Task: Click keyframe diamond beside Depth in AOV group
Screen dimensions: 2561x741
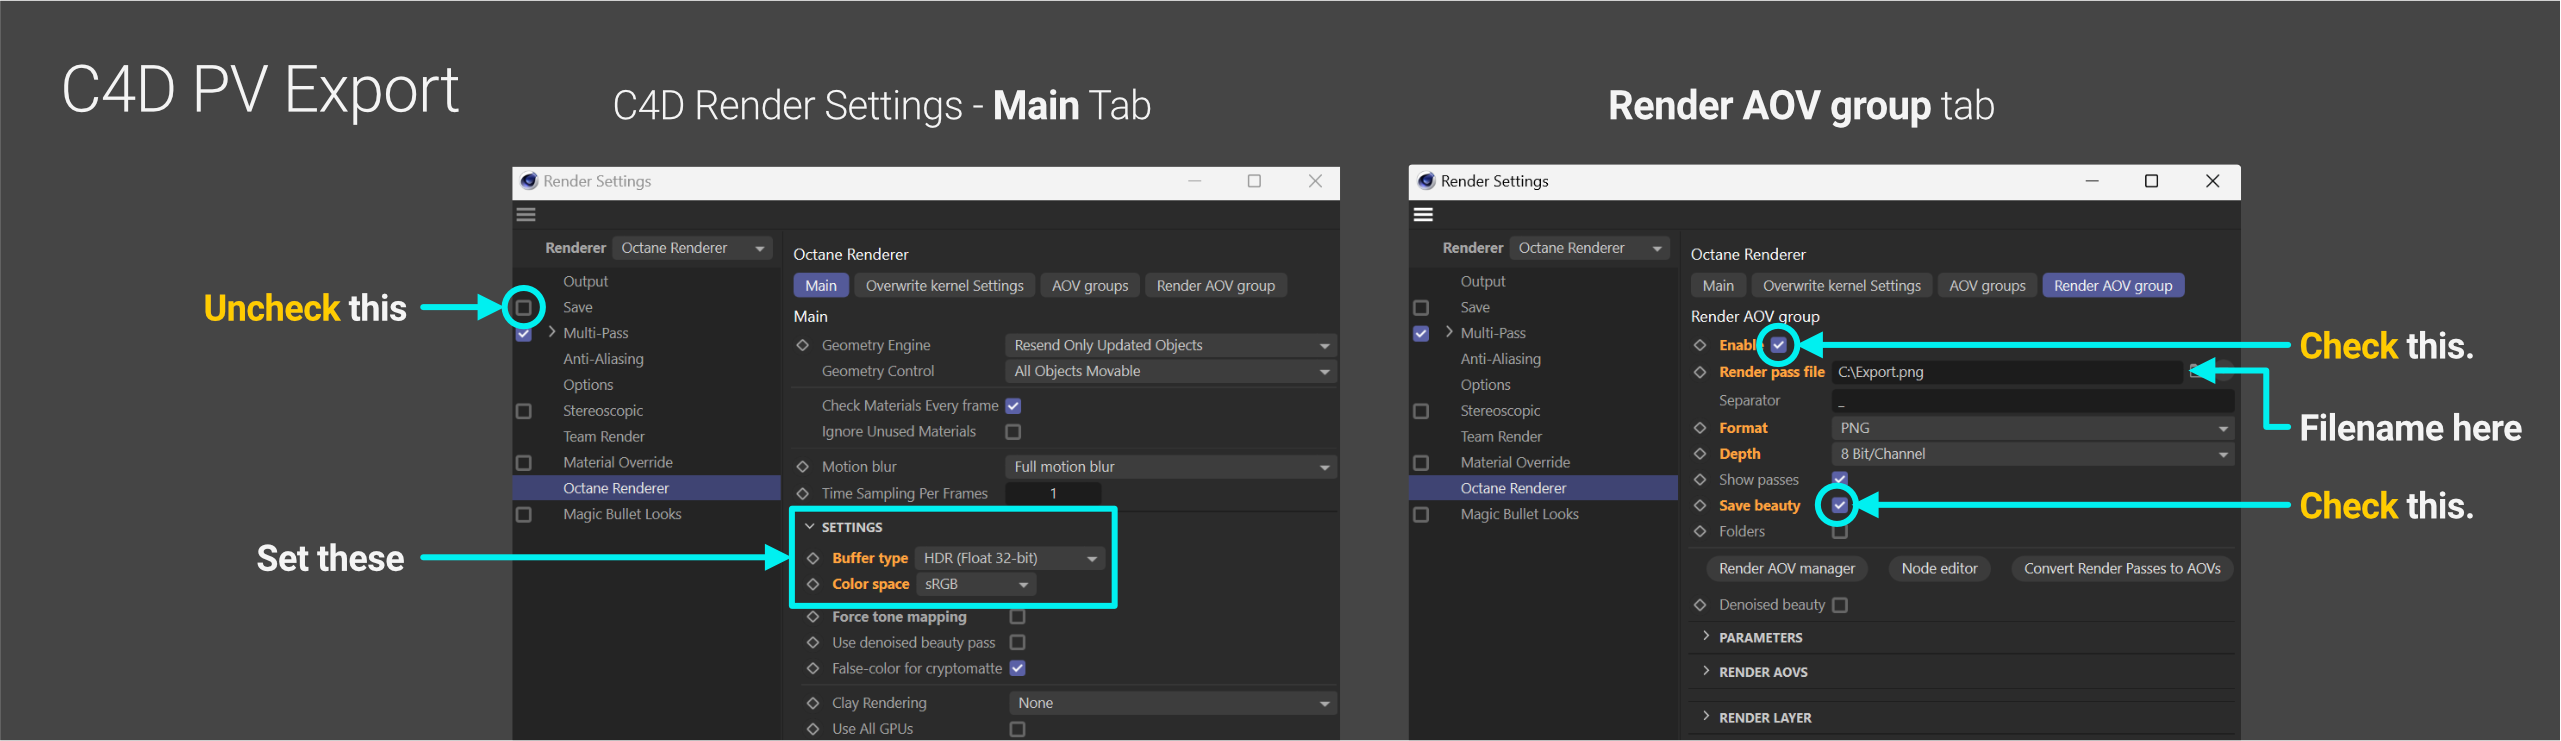Action: click(x=1700, y=454)
